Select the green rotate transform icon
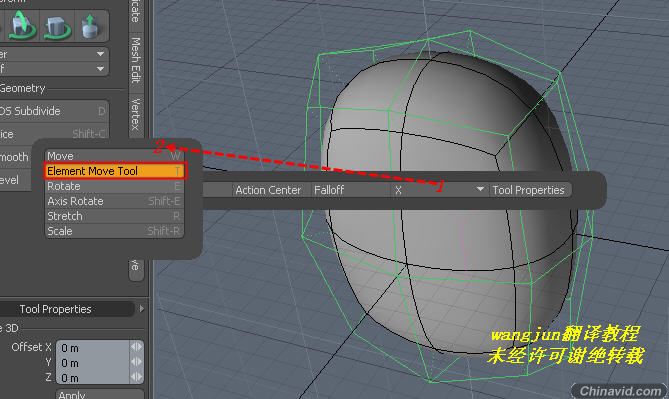Viewport: 669px width, 399px height. pyautogui.click(x=21, y=26)
